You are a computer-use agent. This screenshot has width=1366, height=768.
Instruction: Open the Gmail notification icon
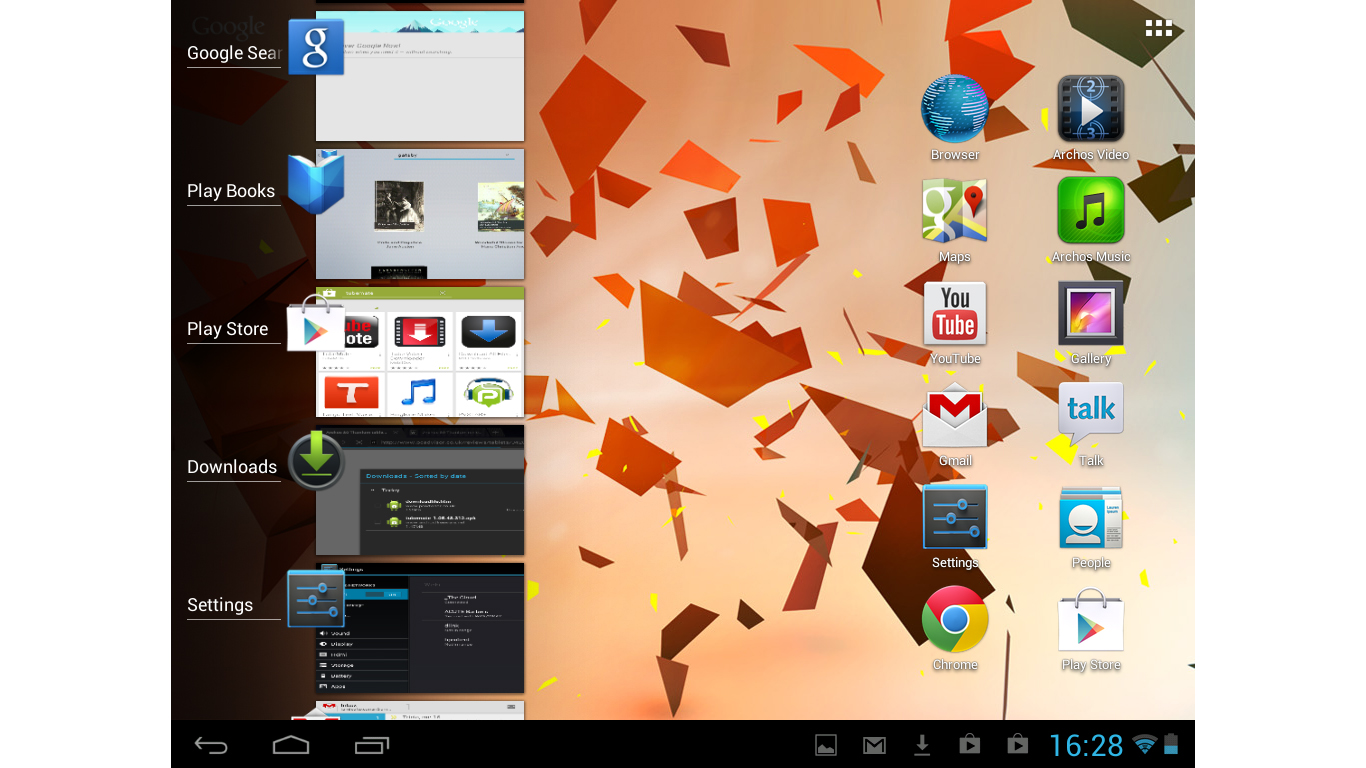(874, 745)
